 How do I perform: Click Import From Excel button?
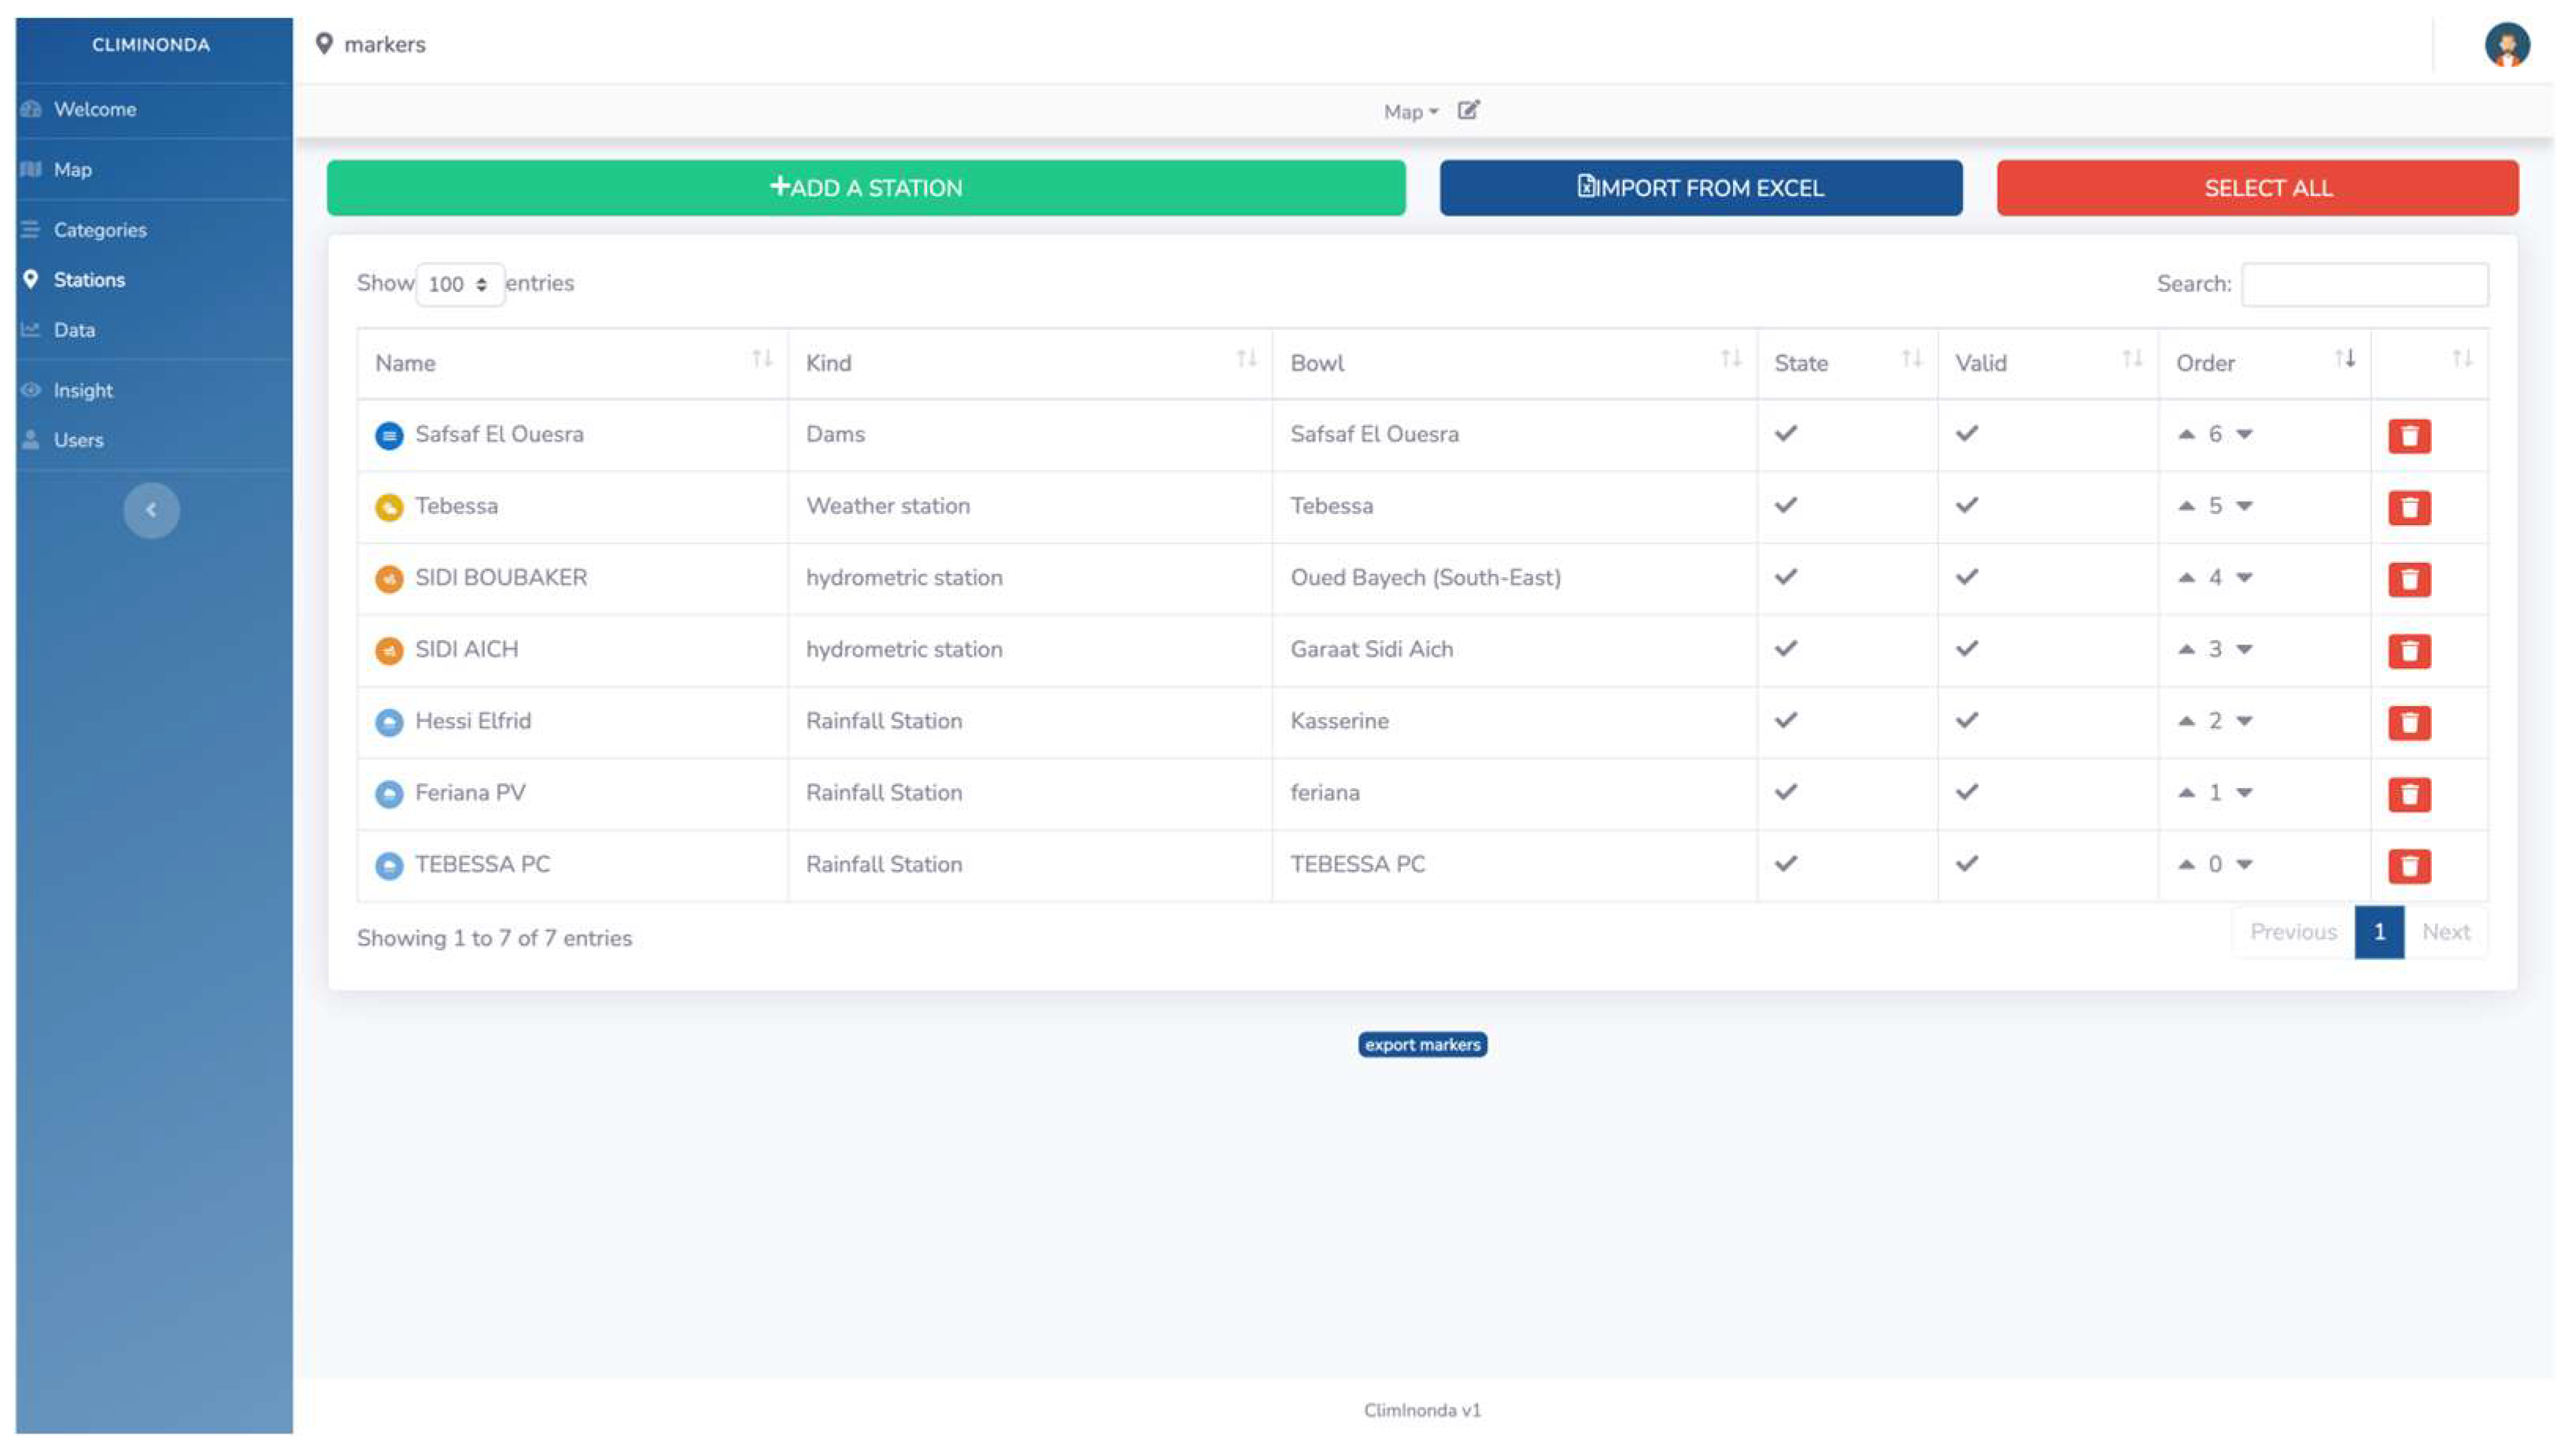pyautogui.click(x=1701, y=188)
